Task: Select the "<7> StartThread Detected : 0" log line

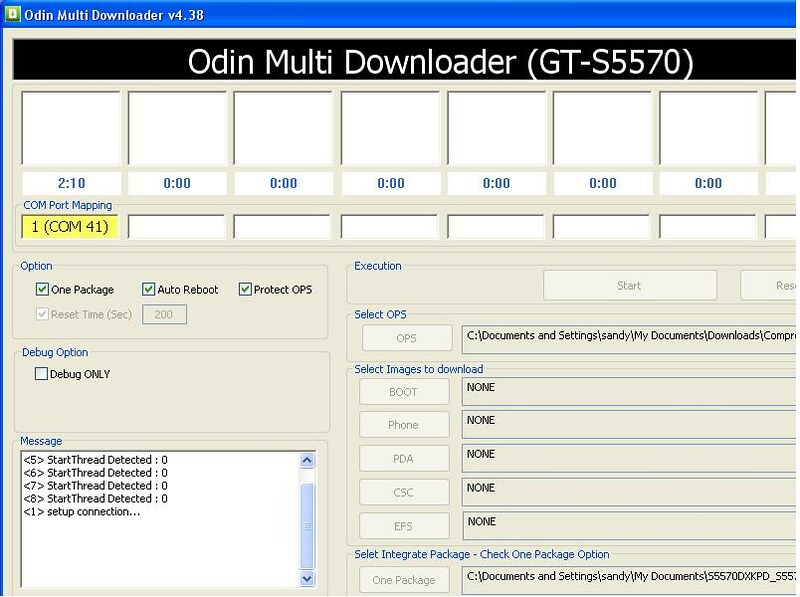Action: (95, 485)
